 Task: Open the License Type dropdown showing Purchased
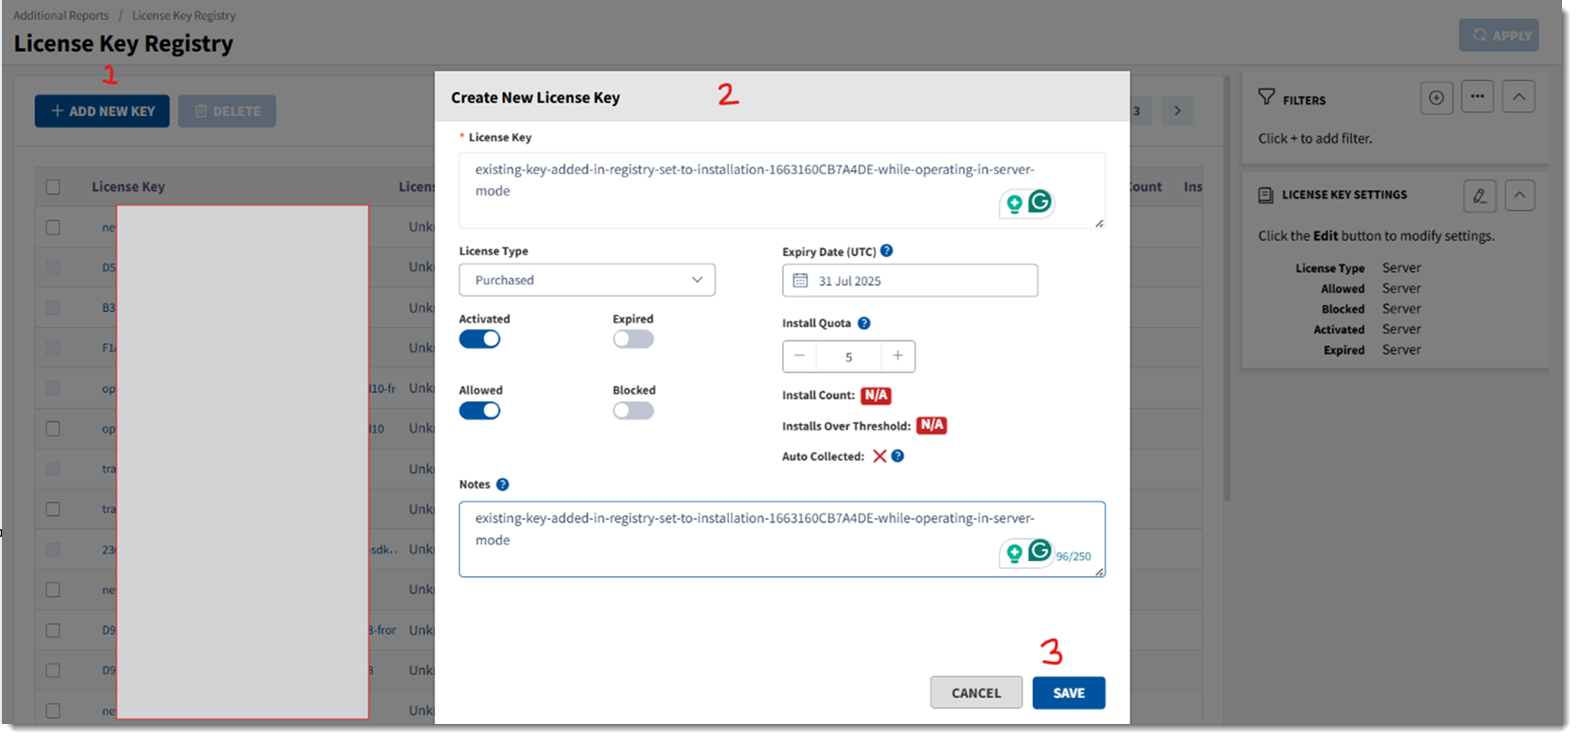(x=587, y=280)
